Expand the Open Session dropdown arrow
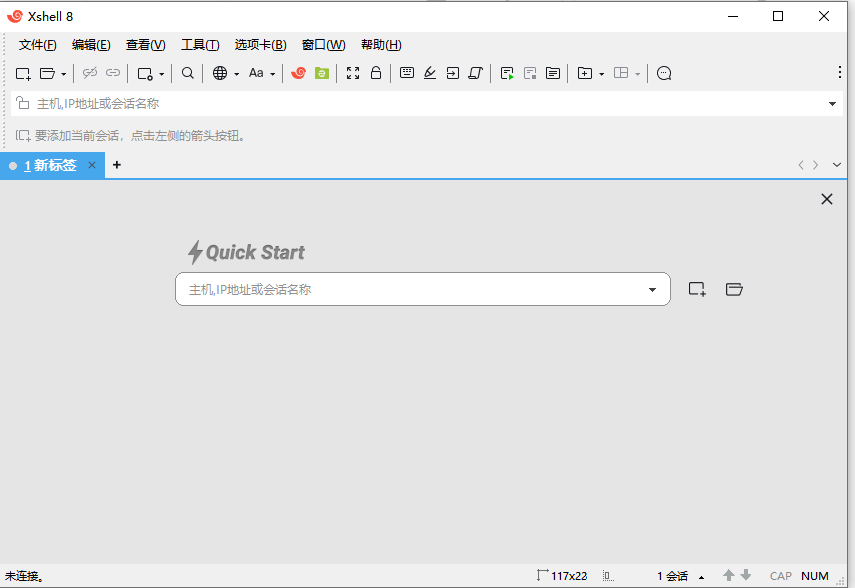The width and height of the screenshot is (855, 588). tap(64, 74)
